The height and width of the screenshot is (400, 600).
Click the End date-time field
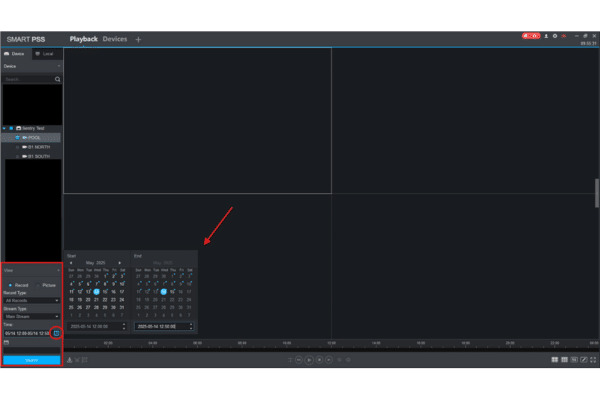click(x=161, y=327)
